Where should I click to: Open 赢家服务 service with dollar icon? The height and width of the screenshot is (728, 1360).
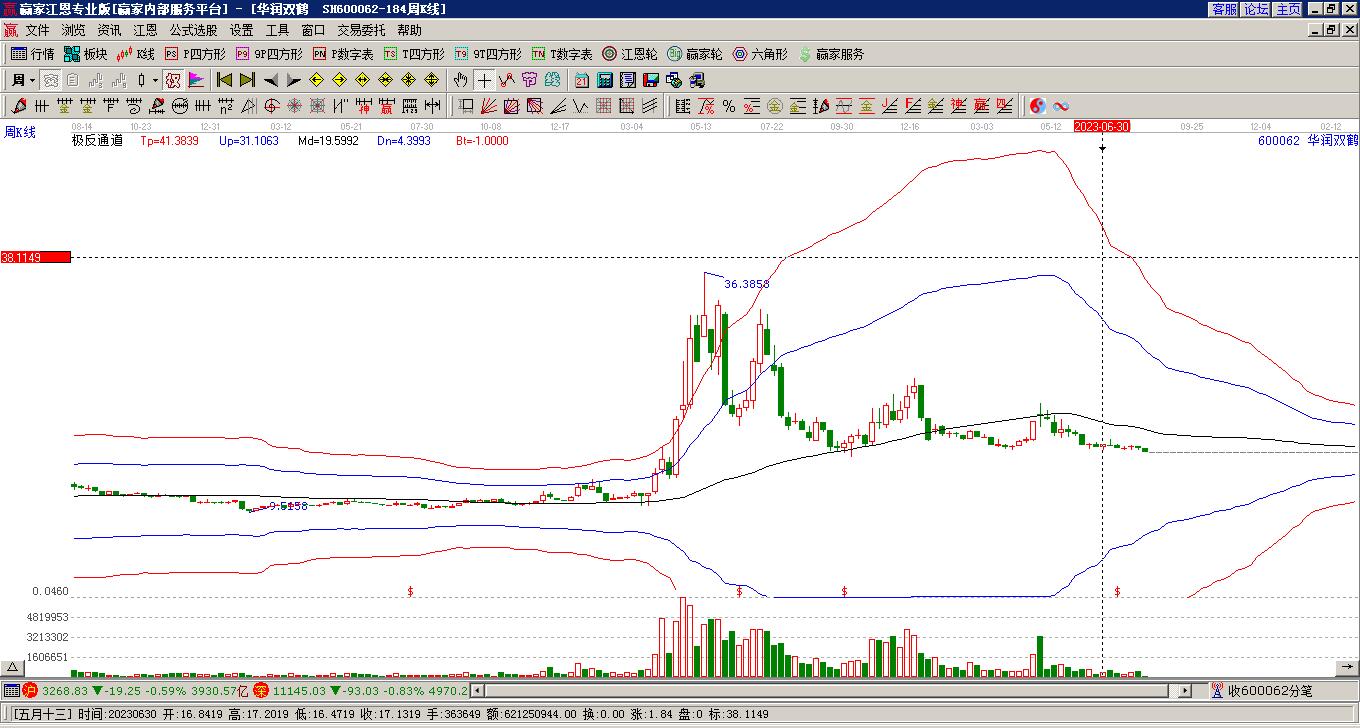831,54
